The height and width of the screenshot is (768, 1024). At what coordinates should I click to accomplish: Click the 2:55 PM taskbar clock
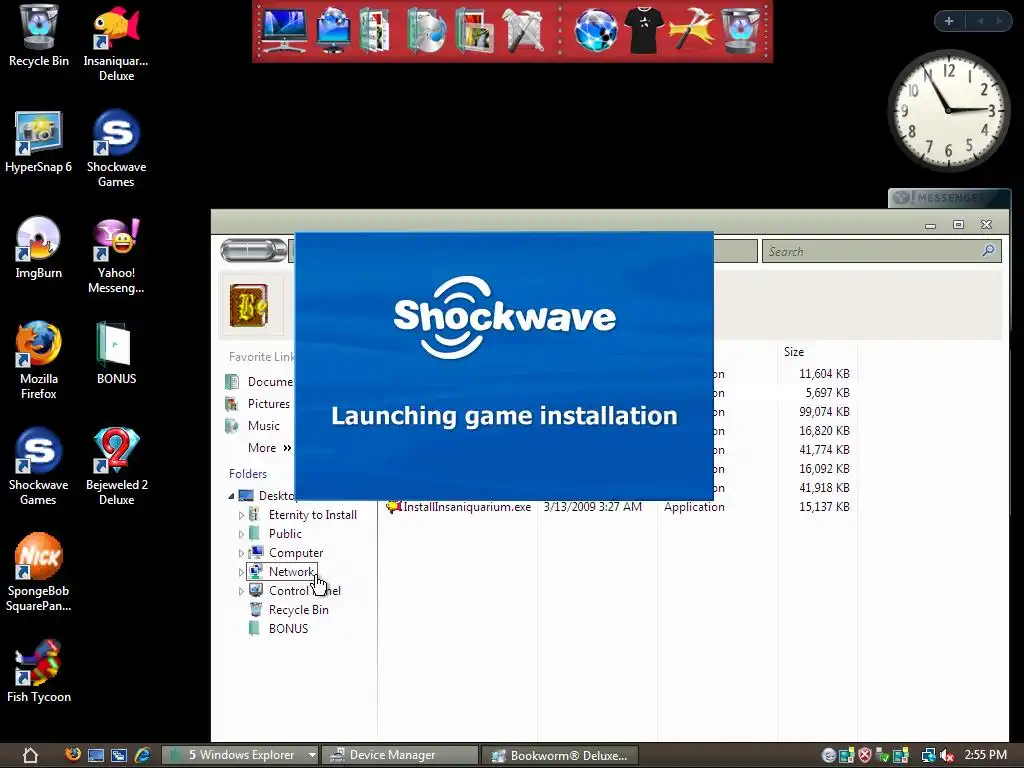[x=985, y=755]
